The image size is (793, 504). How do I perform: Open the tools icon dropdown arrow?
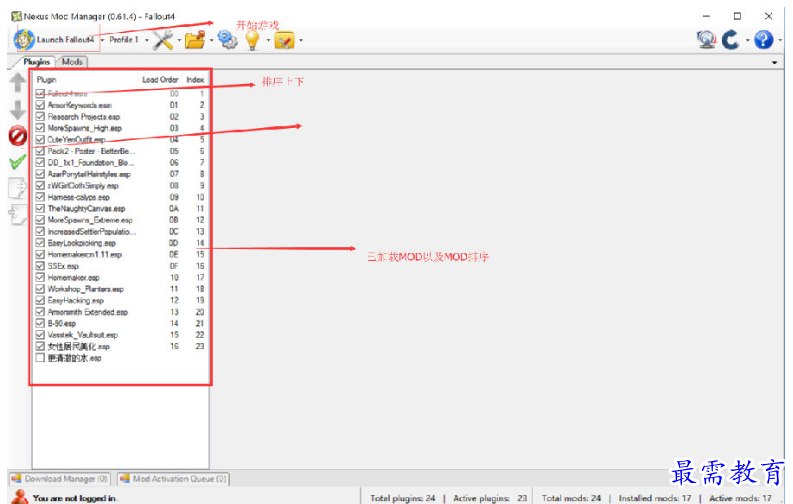coord(179,40)
